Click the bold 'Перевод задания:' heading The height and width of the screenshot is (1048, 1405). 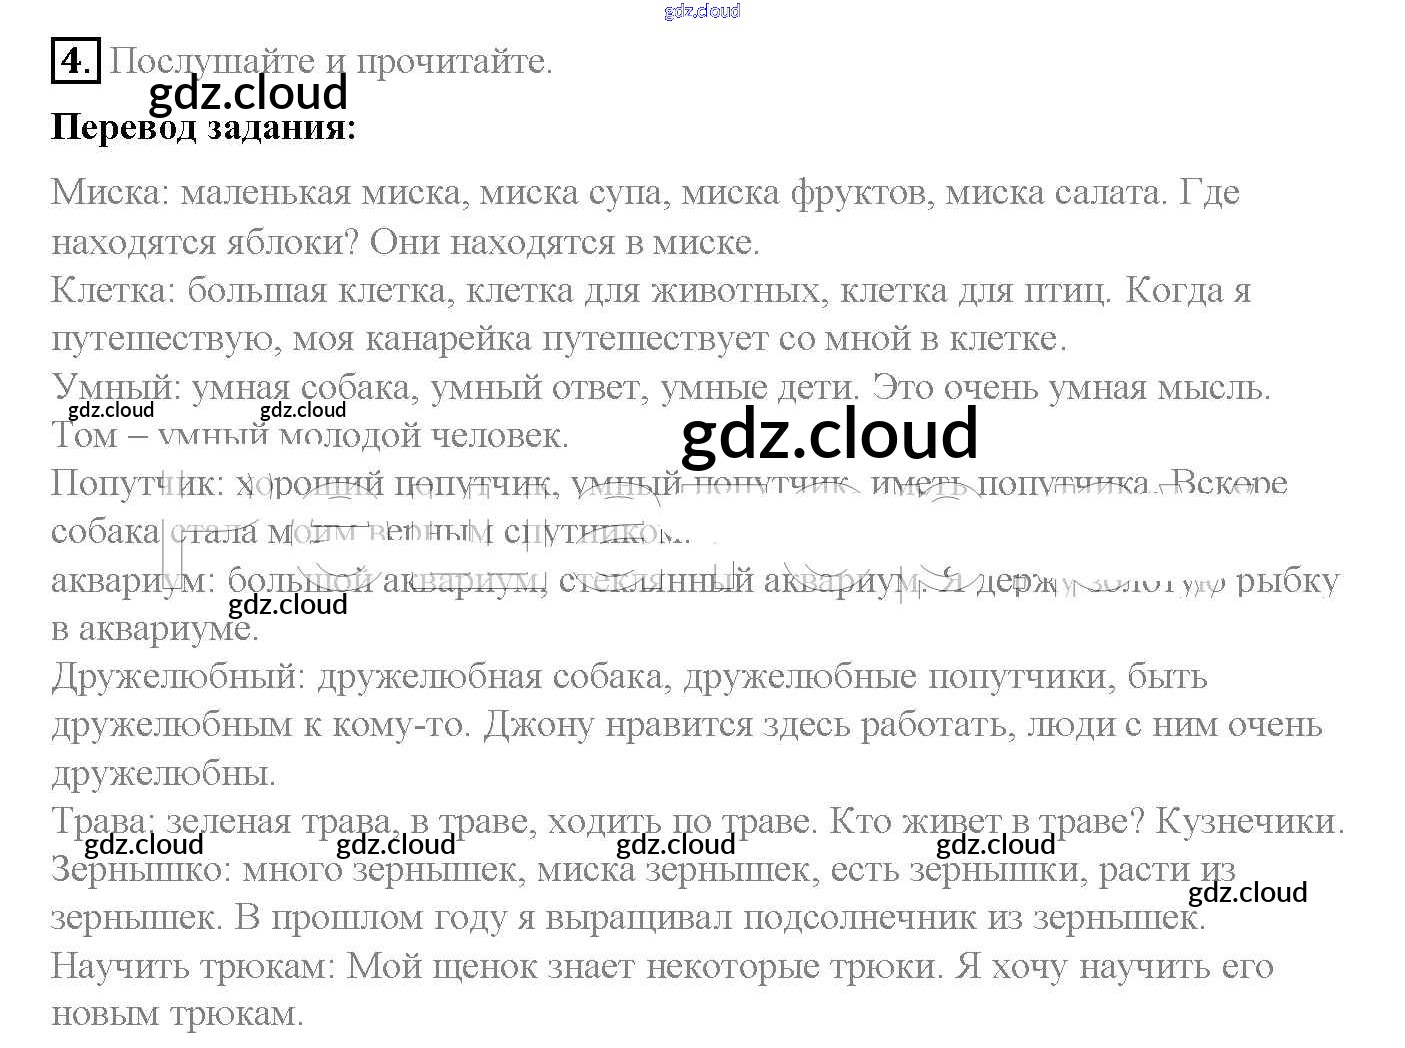coord(203,127)
